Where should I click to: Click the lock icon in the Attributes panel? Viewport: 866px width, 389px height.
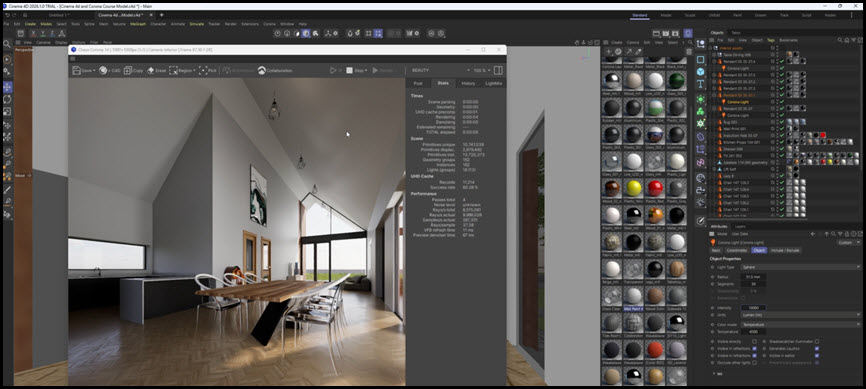(x=847, y=234)
